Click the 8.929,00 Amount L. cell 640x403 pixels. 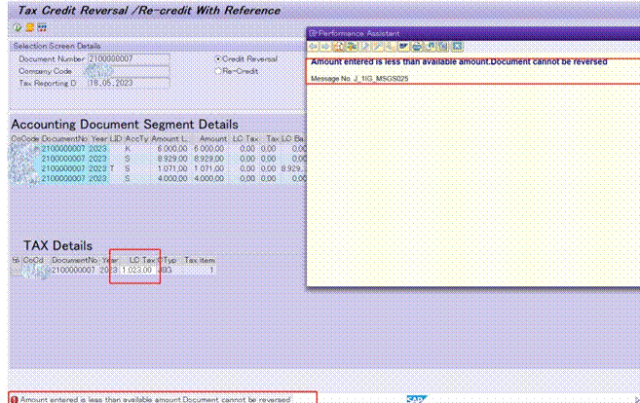(172, 158)
